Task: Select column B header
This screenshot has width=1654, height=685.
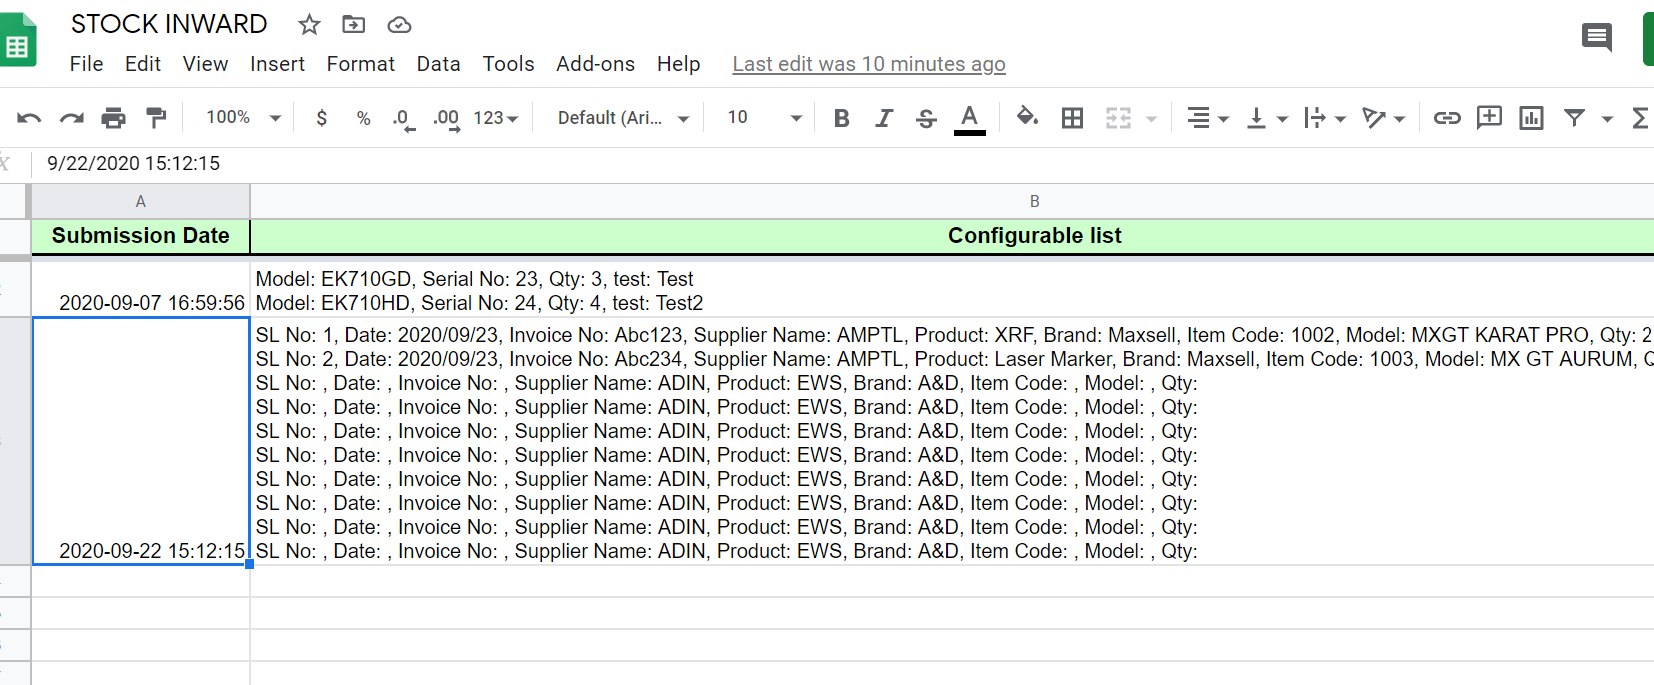Action: point(952,201)
